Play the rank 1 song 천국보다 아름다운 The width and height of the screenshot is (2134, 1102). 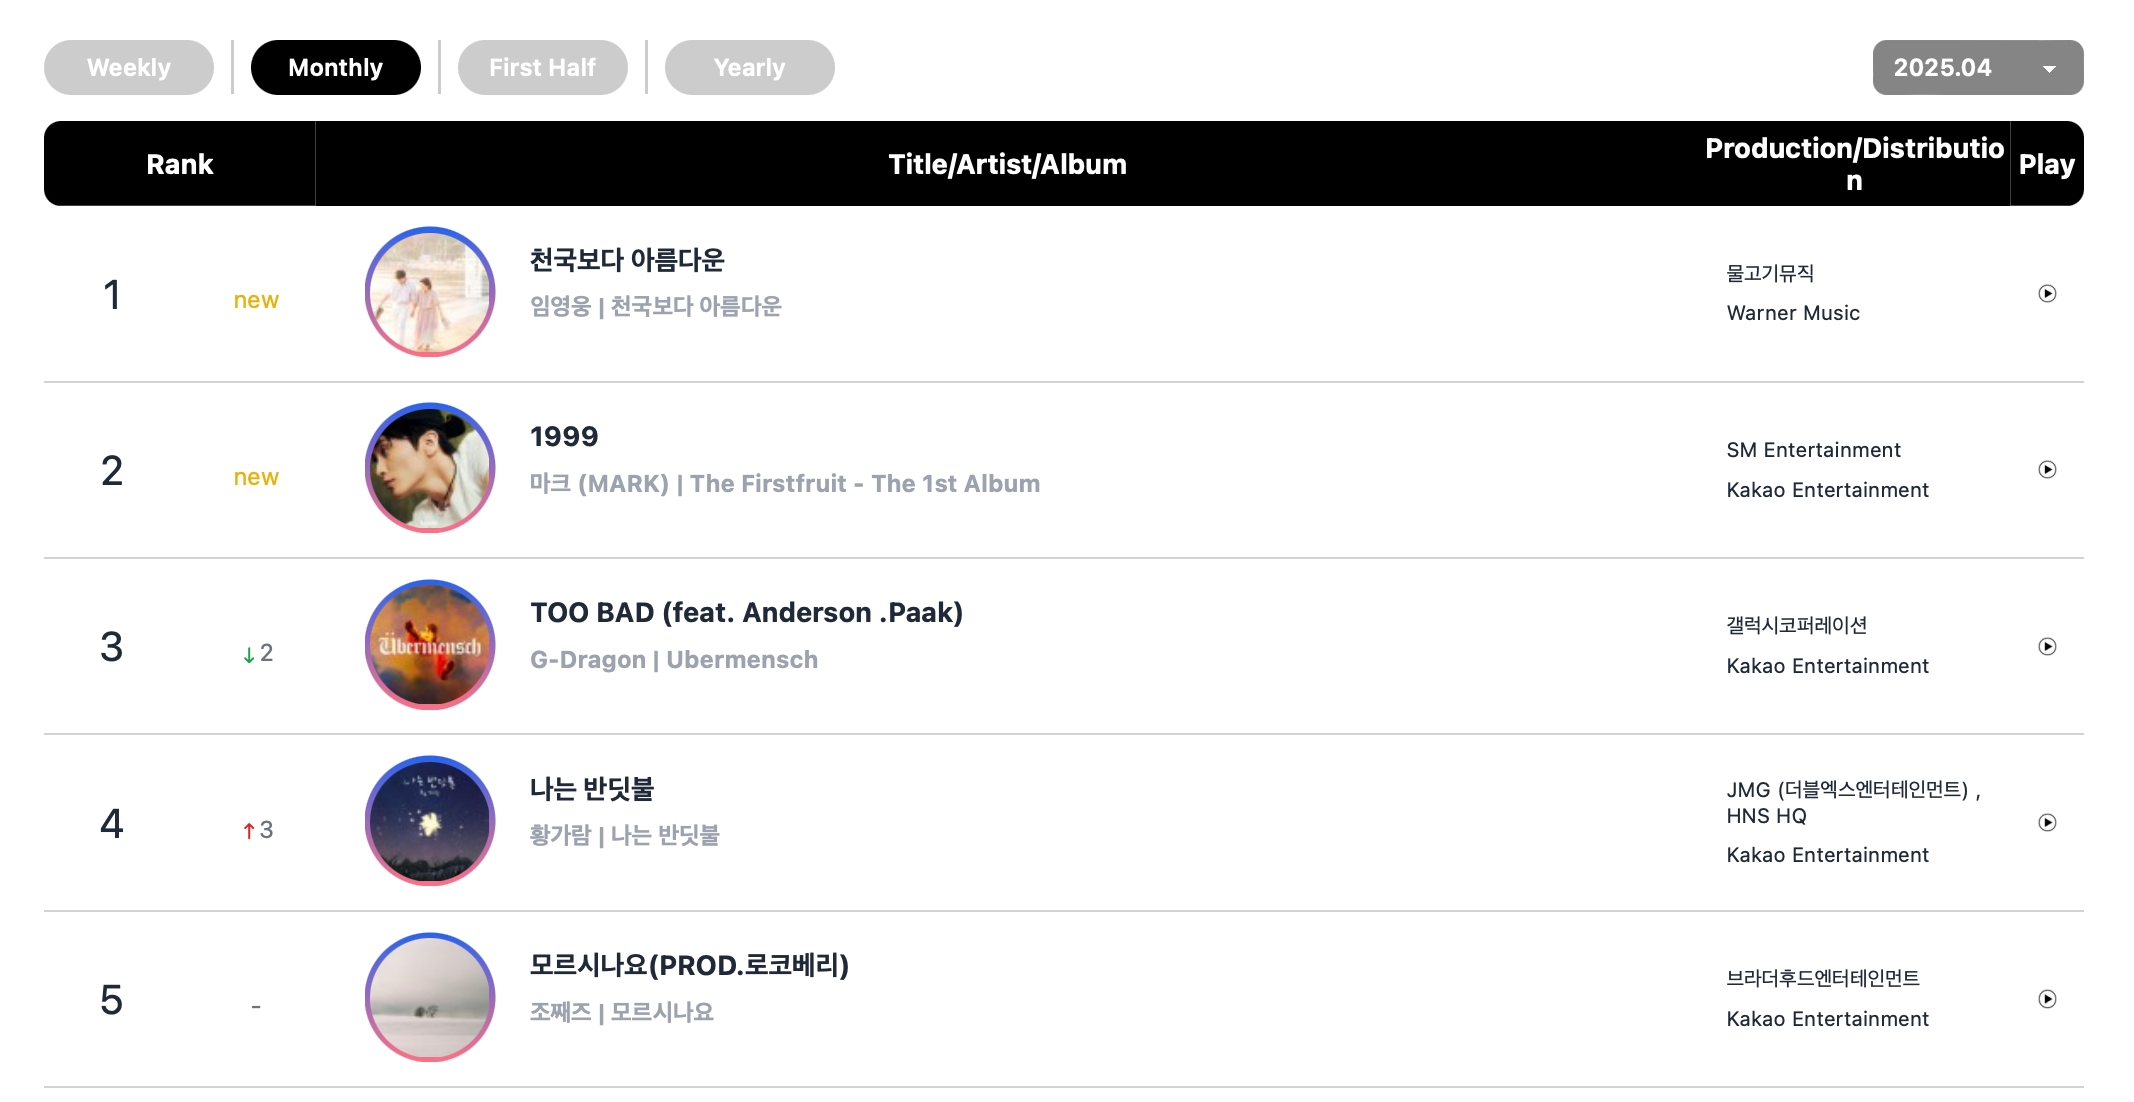2047,294
